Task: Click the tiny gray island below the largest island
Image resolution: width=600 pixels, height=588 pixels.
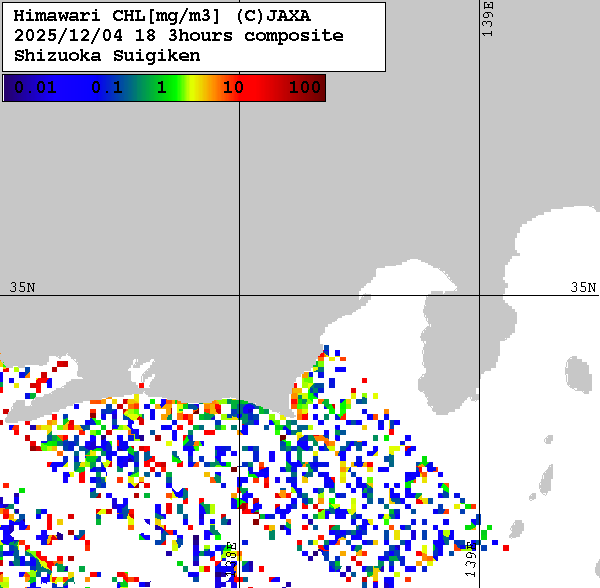Action: [548, 438]
